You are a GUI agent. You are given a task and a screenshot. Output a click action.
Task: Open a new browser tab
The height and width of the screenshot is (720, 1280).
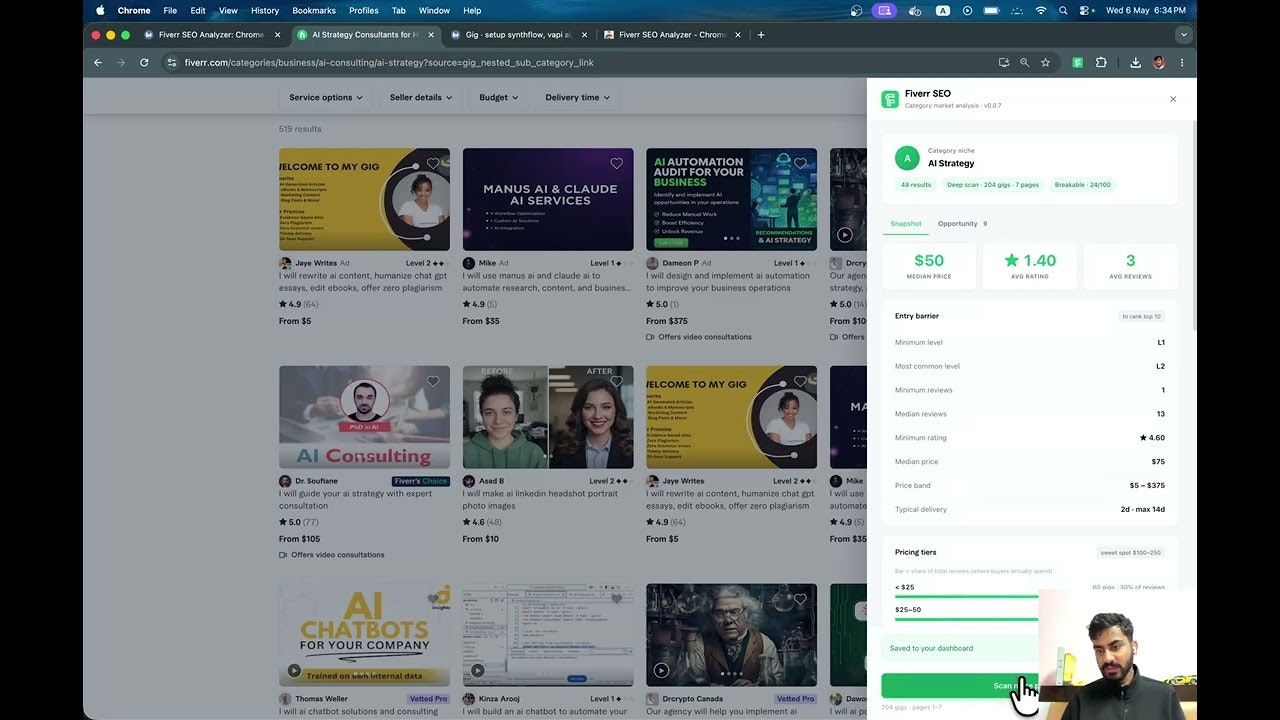click(x=761, y=34)
